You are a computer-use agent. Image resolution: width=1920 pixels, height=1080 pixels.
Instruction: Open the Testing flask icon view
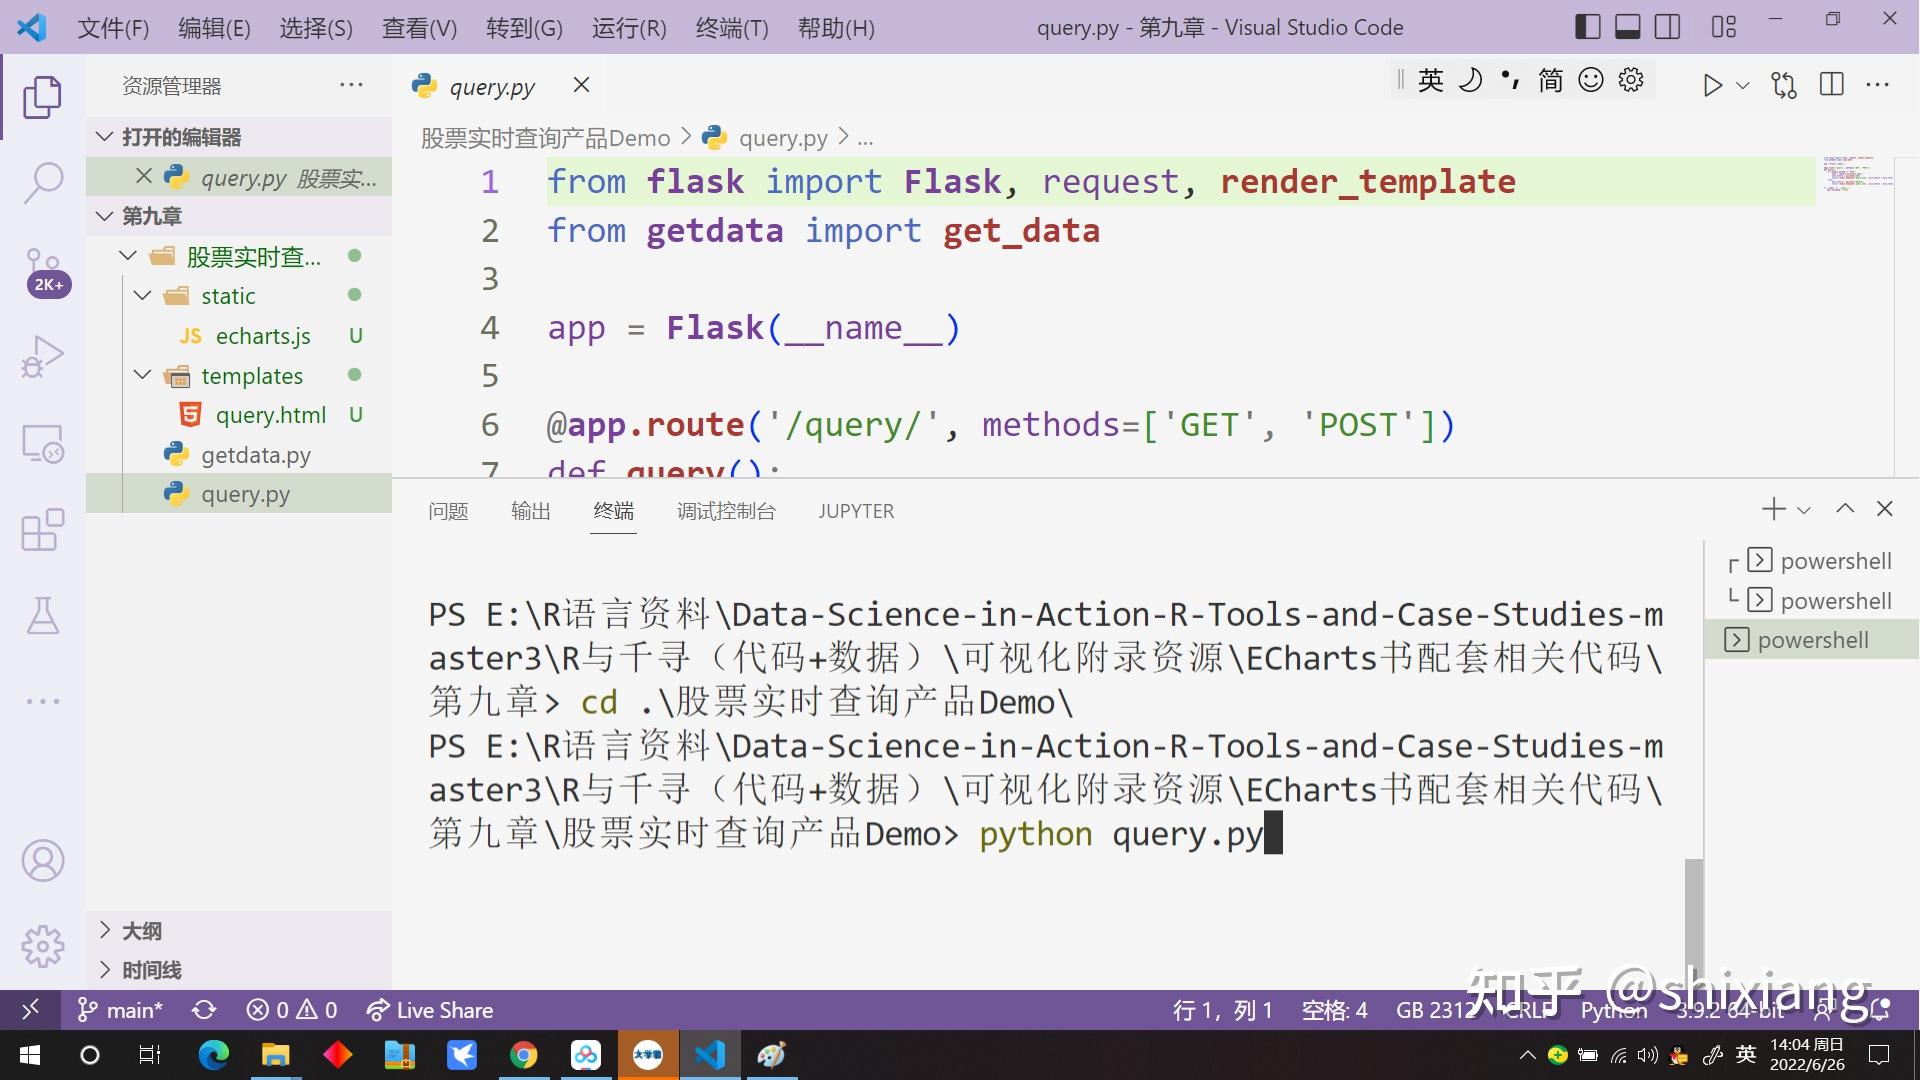click(x=43, y=616)
